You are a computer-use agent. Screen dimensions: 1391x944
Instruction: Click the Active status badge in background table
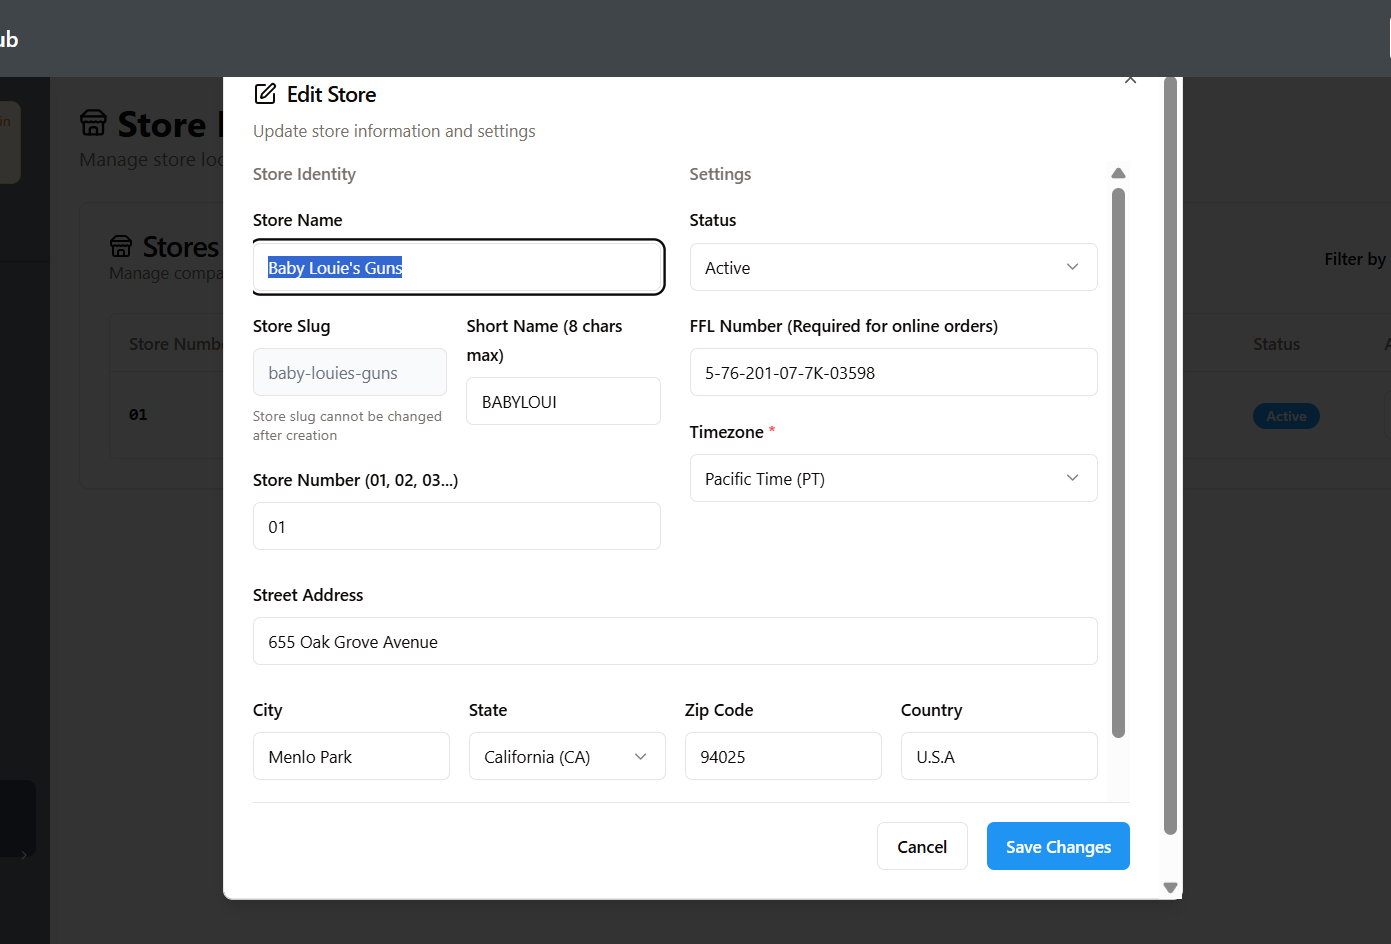[x=1286, y=416]
